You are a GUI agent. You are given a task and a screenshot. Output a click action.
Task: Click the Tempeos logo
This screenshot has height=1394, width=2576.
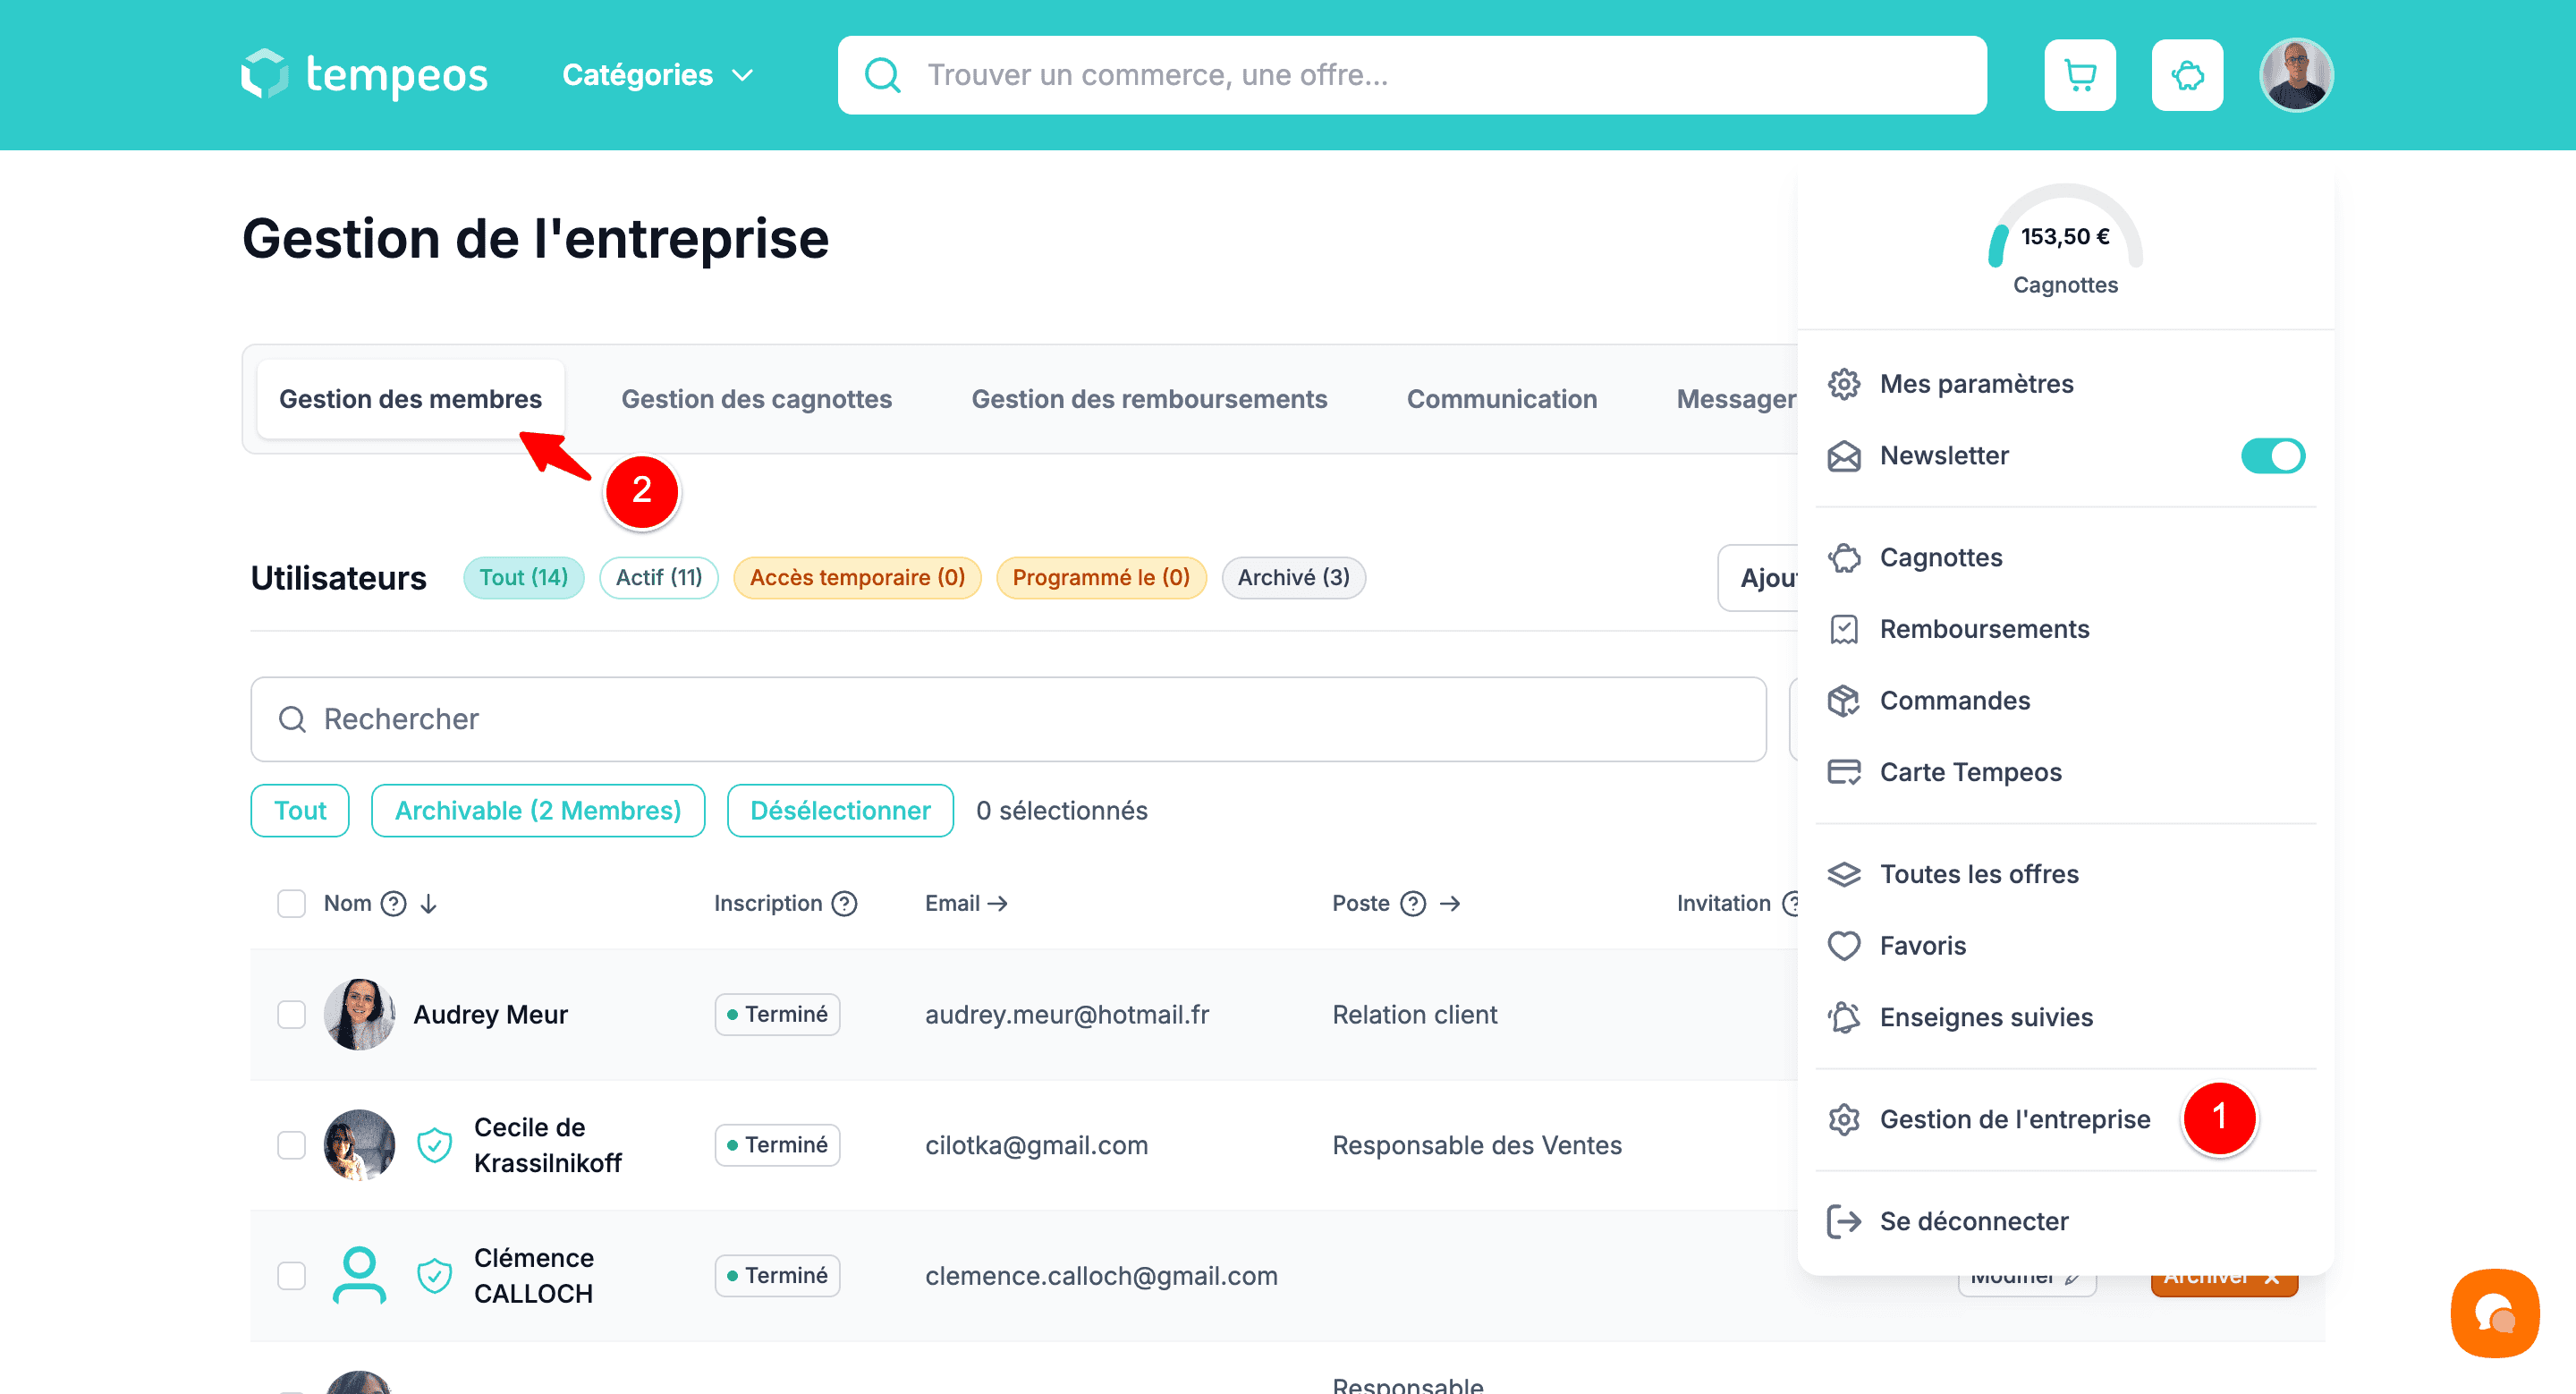[364, 75]
